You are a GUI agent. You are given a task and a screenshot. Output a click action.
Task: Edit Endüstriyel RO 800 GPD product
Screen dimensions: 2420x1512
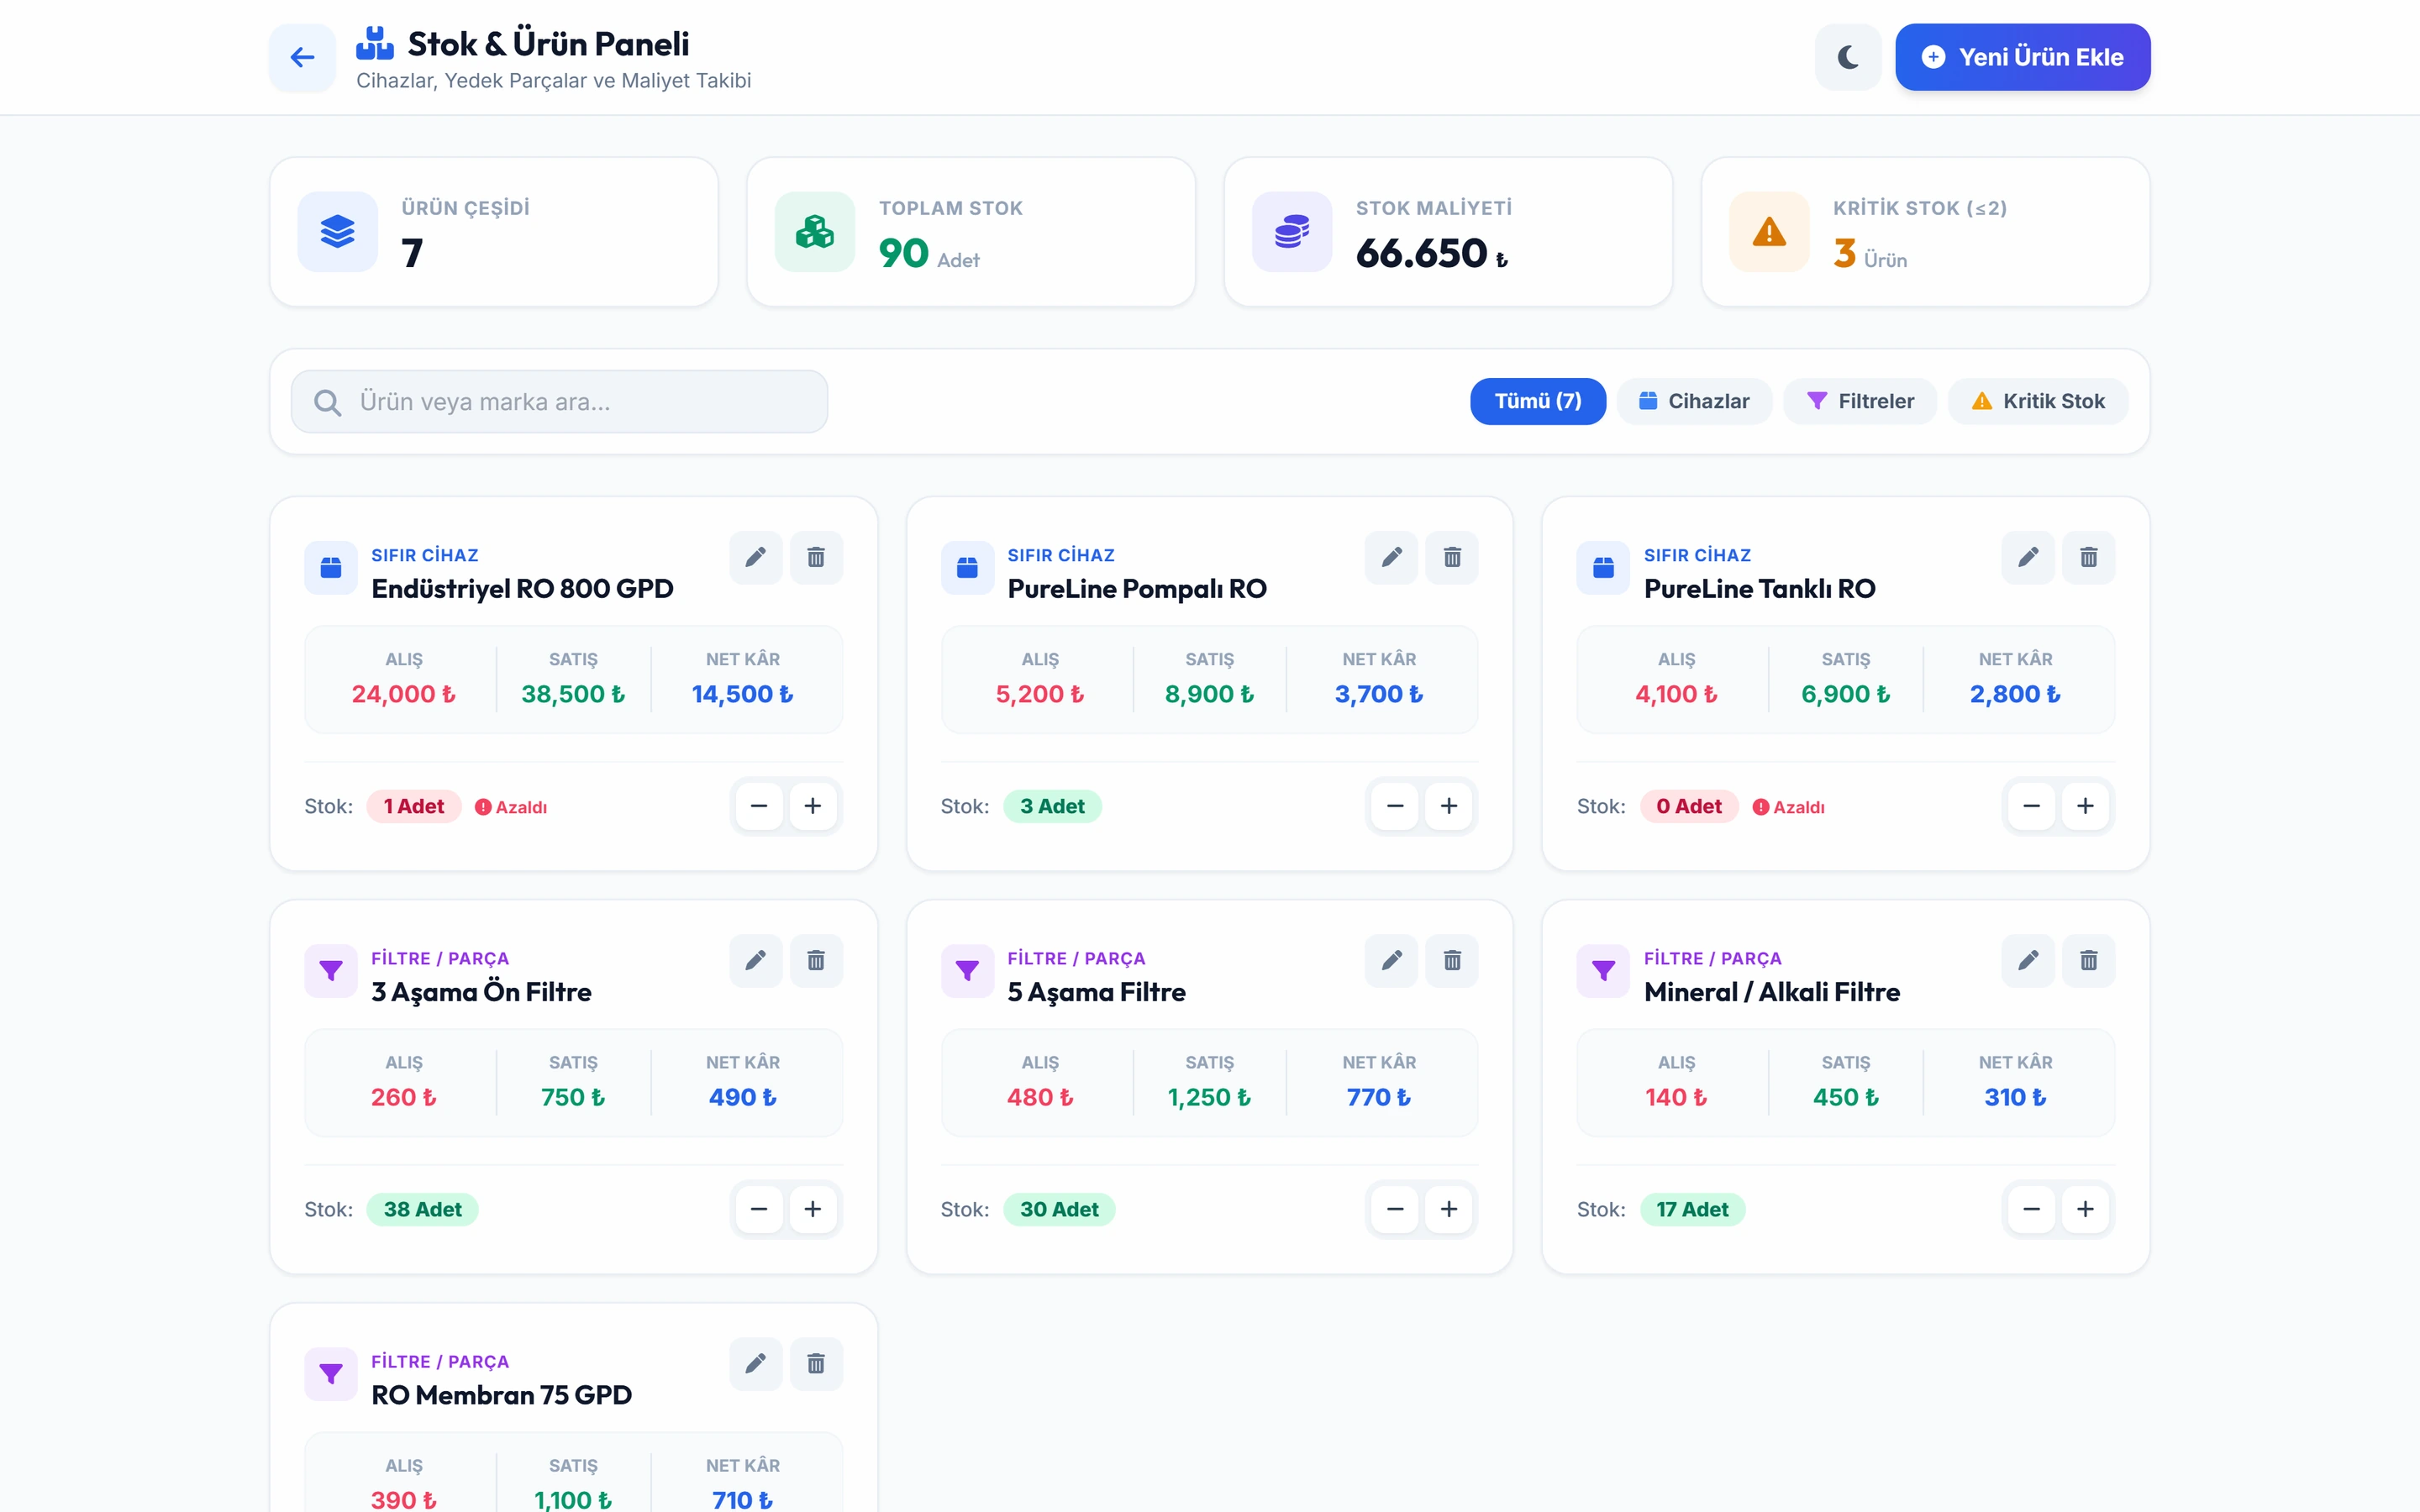click(x=756, y=557)
